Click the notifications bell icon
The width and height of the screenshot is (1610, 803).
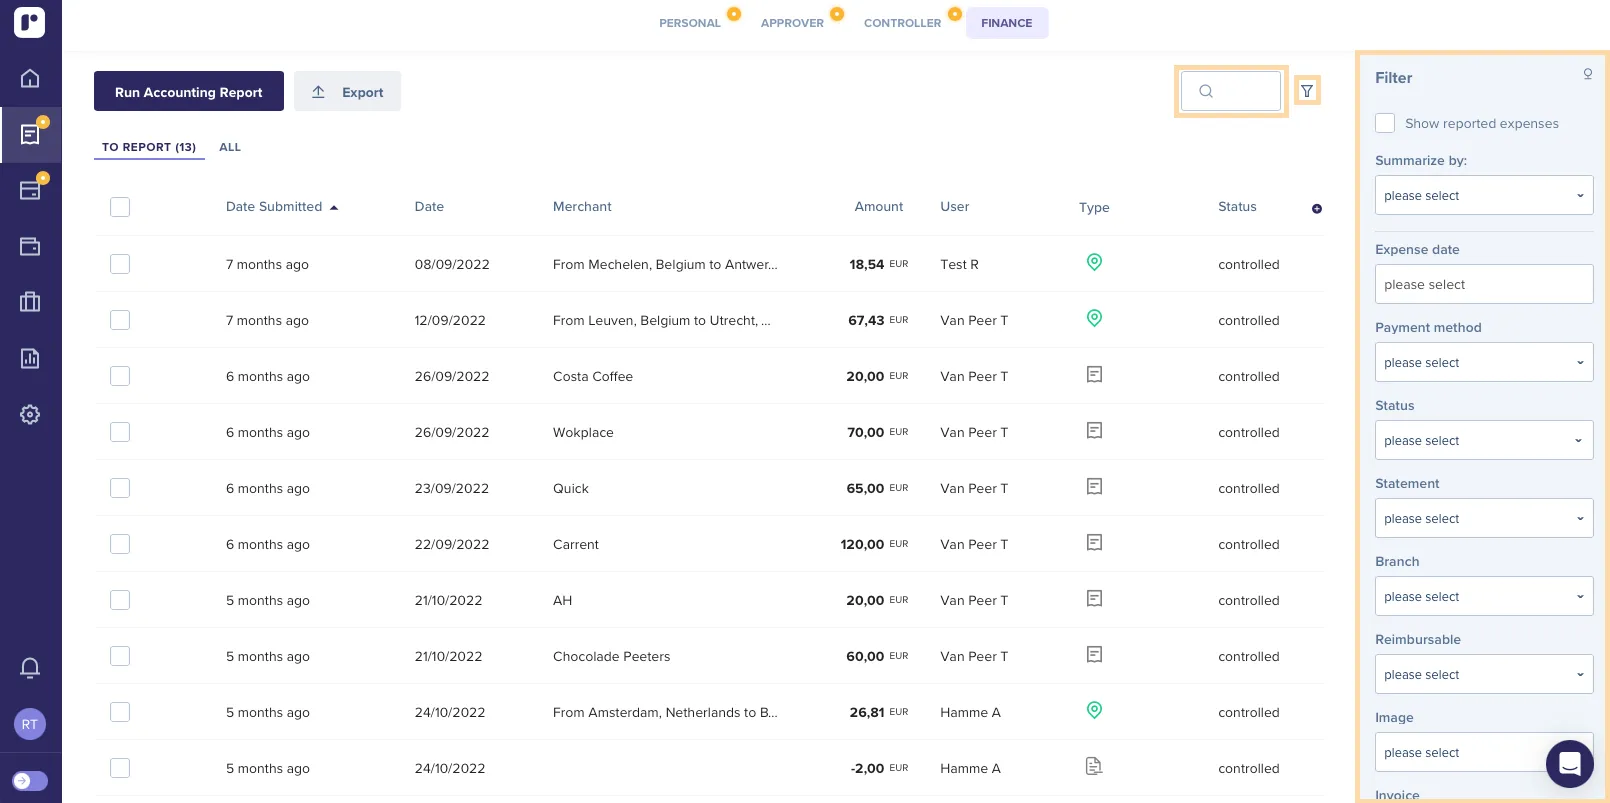(30, 668)
